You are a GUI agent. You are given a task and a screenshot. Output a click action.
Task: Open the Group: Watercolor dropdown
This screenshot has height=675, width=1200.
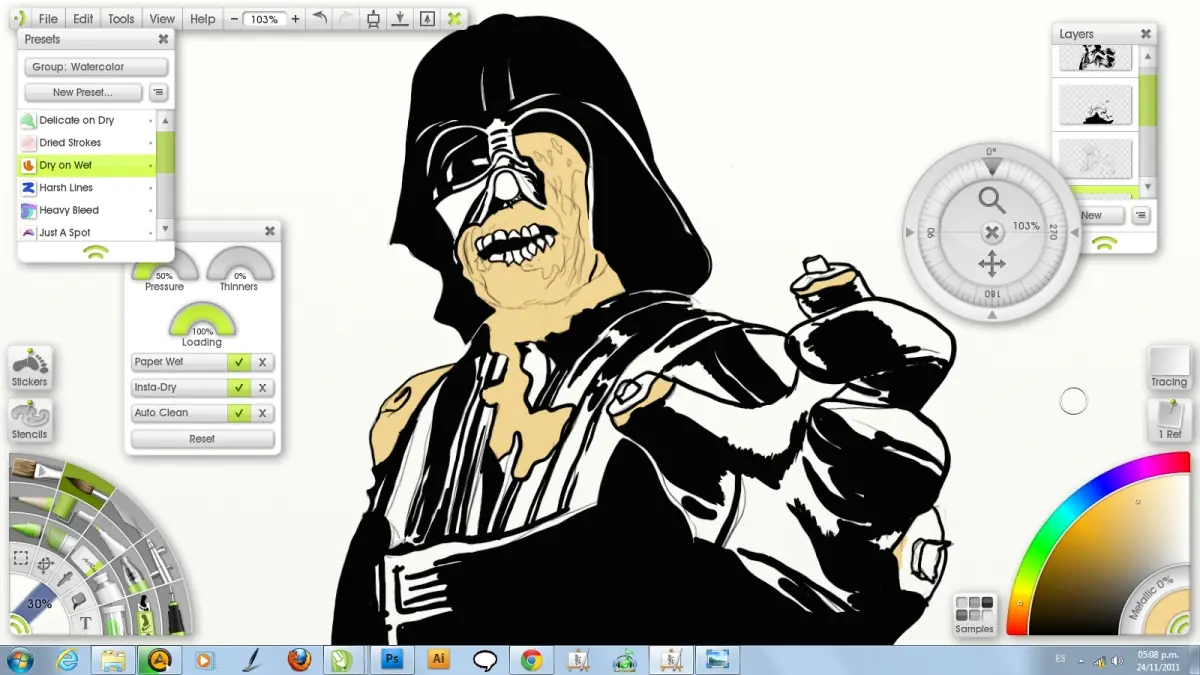96,67
